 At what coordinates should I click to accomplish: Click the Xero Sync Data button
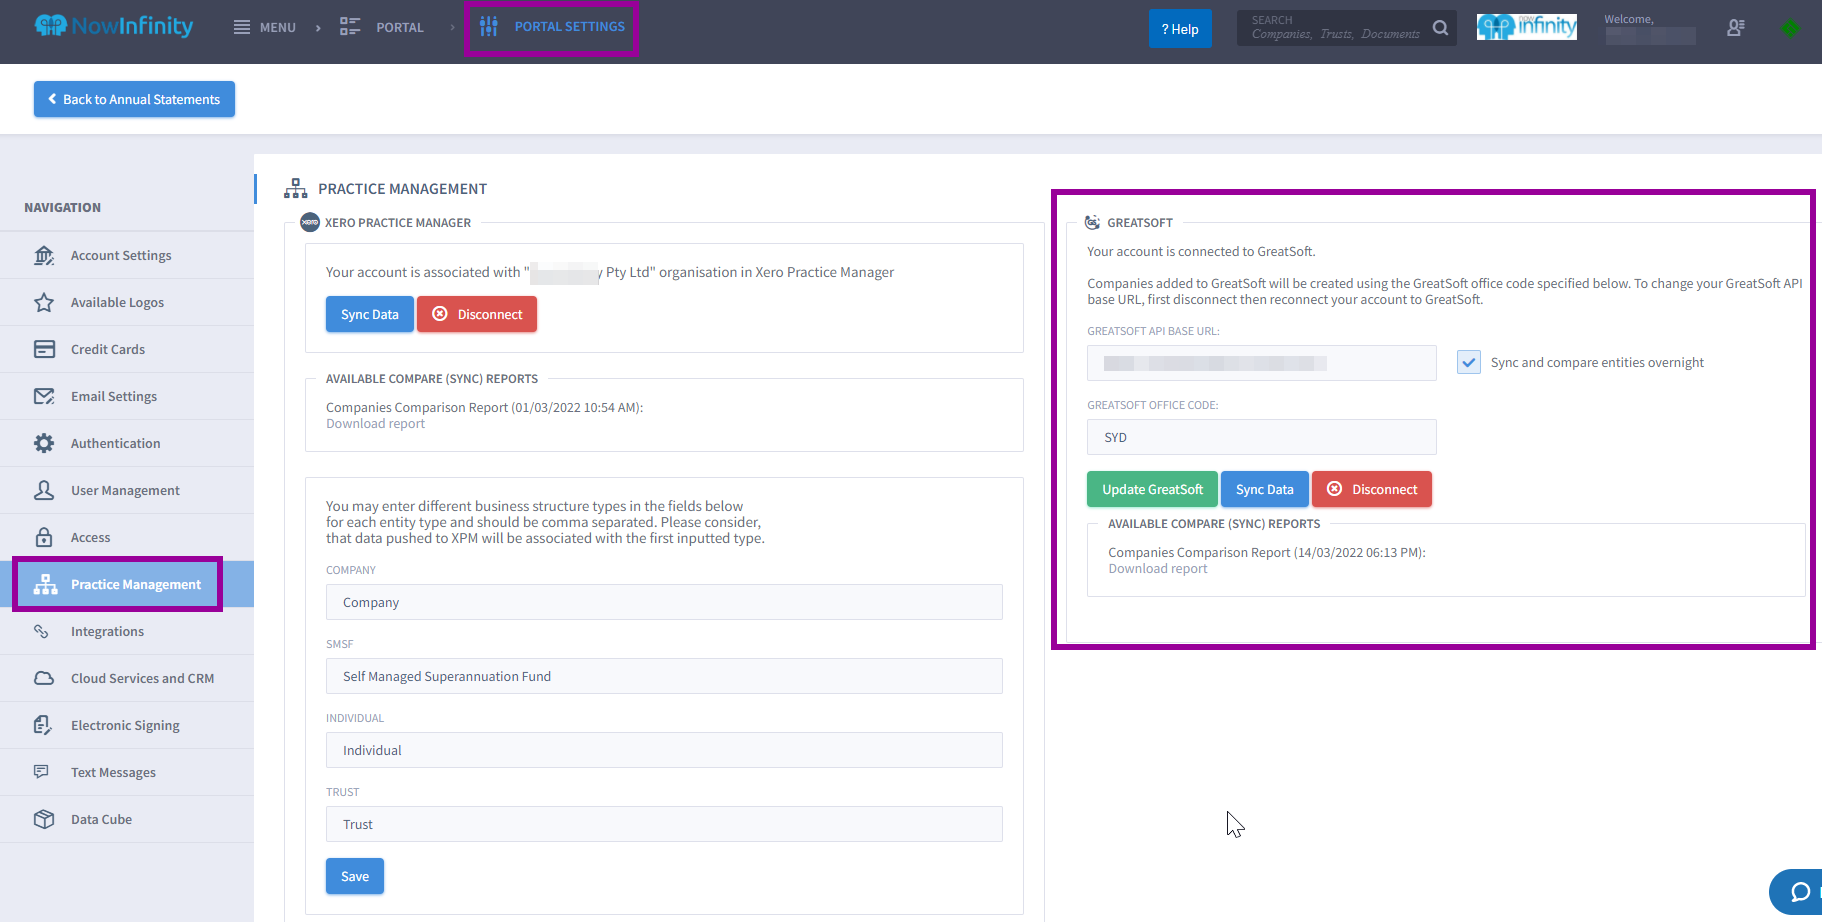[x=369, y=314]
